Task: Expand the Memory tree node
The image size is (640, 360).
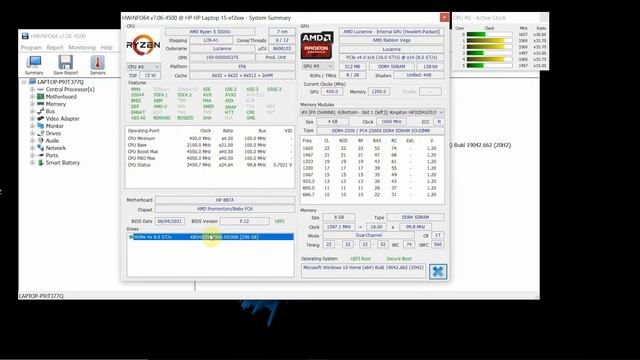Action: (32, 104)
